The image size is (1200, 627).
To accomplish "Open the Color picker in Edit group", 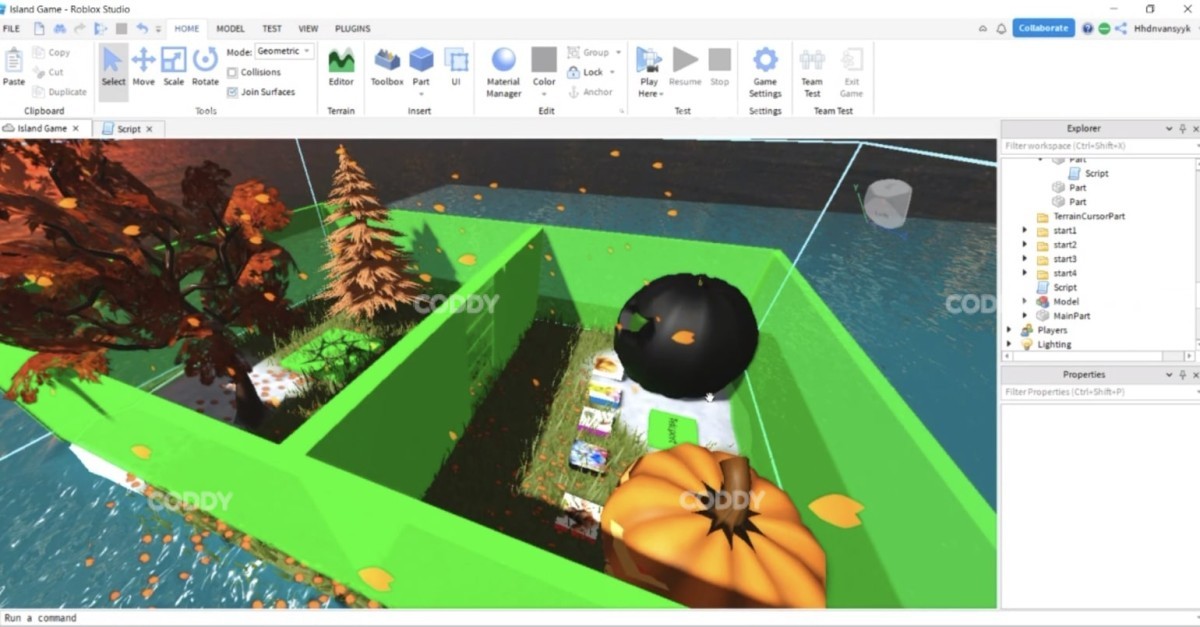I will (544, 67).
